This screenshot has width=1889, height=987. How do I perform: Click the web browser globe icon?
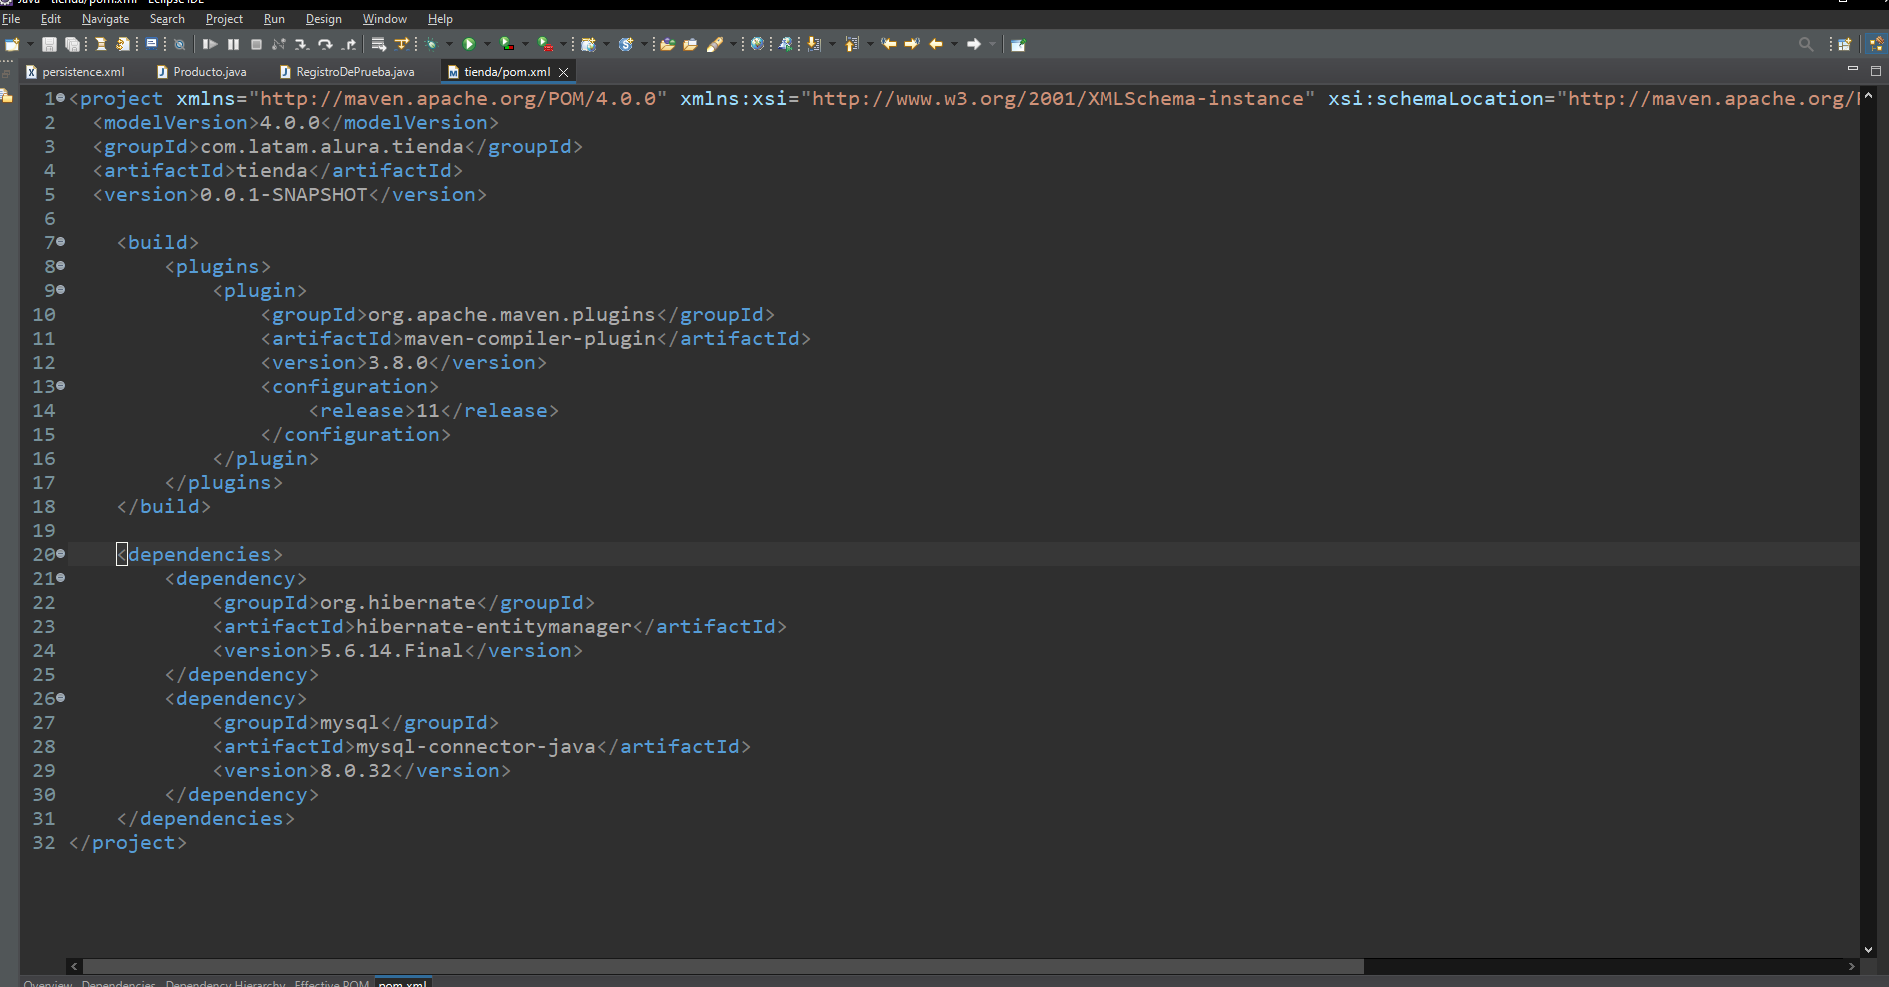click(x=757, y=44)
